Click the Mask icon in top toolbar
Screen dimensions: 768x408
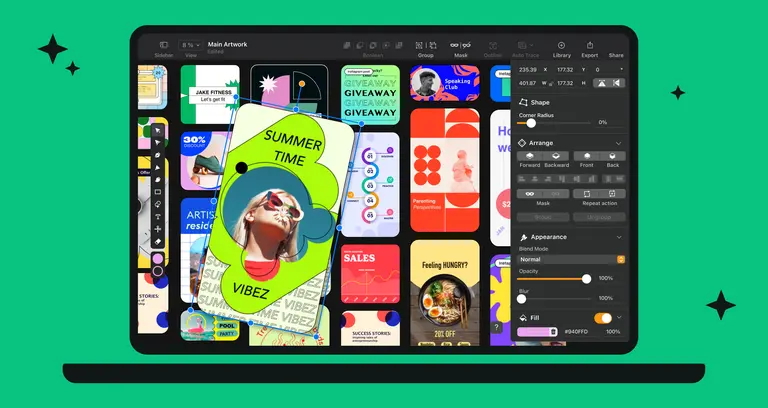click(x=455, y=45)
